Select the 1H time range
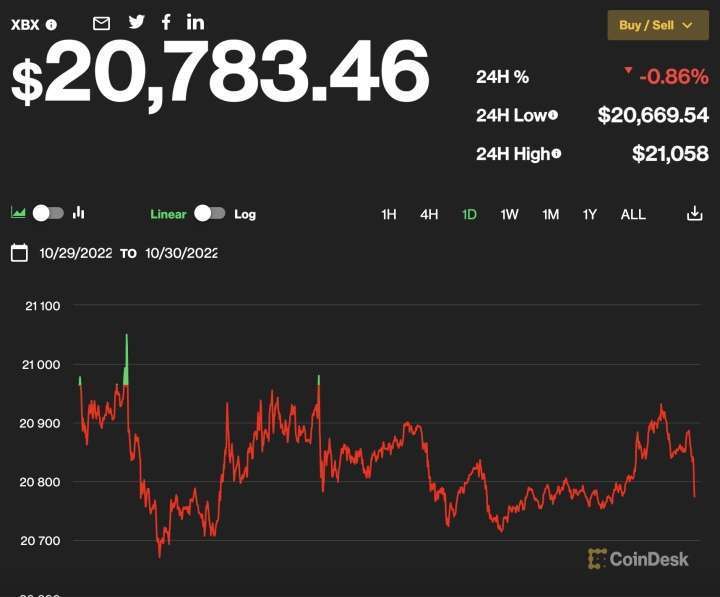The width and height of the screenshot is (720, 597). tap(389, 214)
